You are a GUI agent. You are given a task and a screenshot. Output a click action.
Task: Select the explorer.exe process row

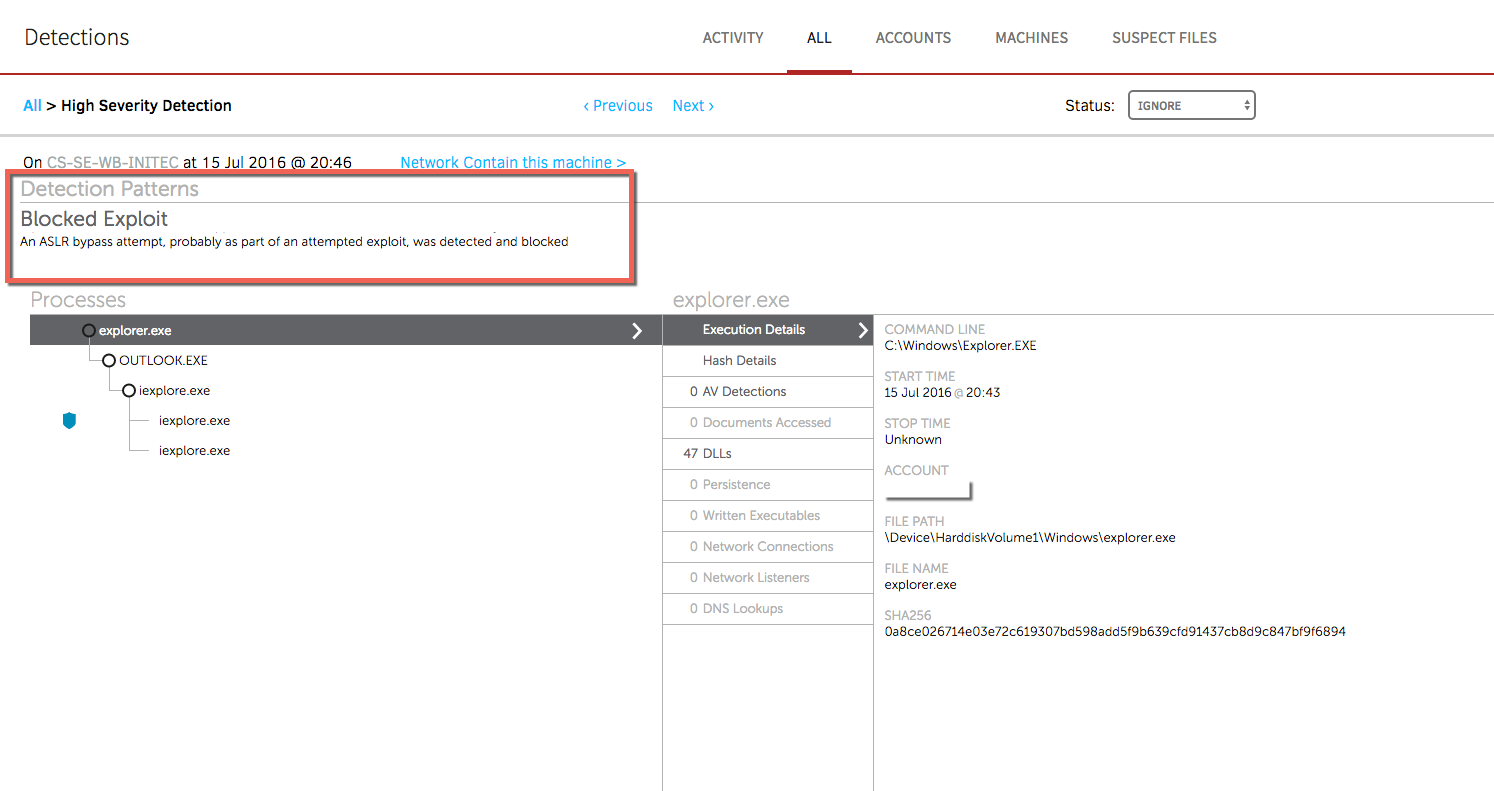pos(346,330)
